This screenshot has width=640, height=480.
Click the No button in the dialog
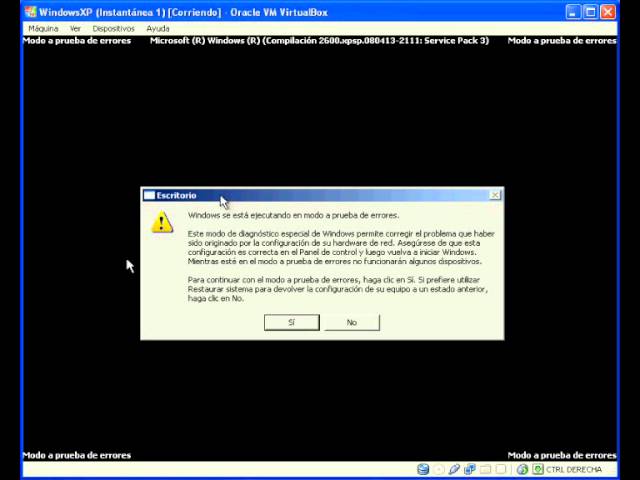point(352,322)
